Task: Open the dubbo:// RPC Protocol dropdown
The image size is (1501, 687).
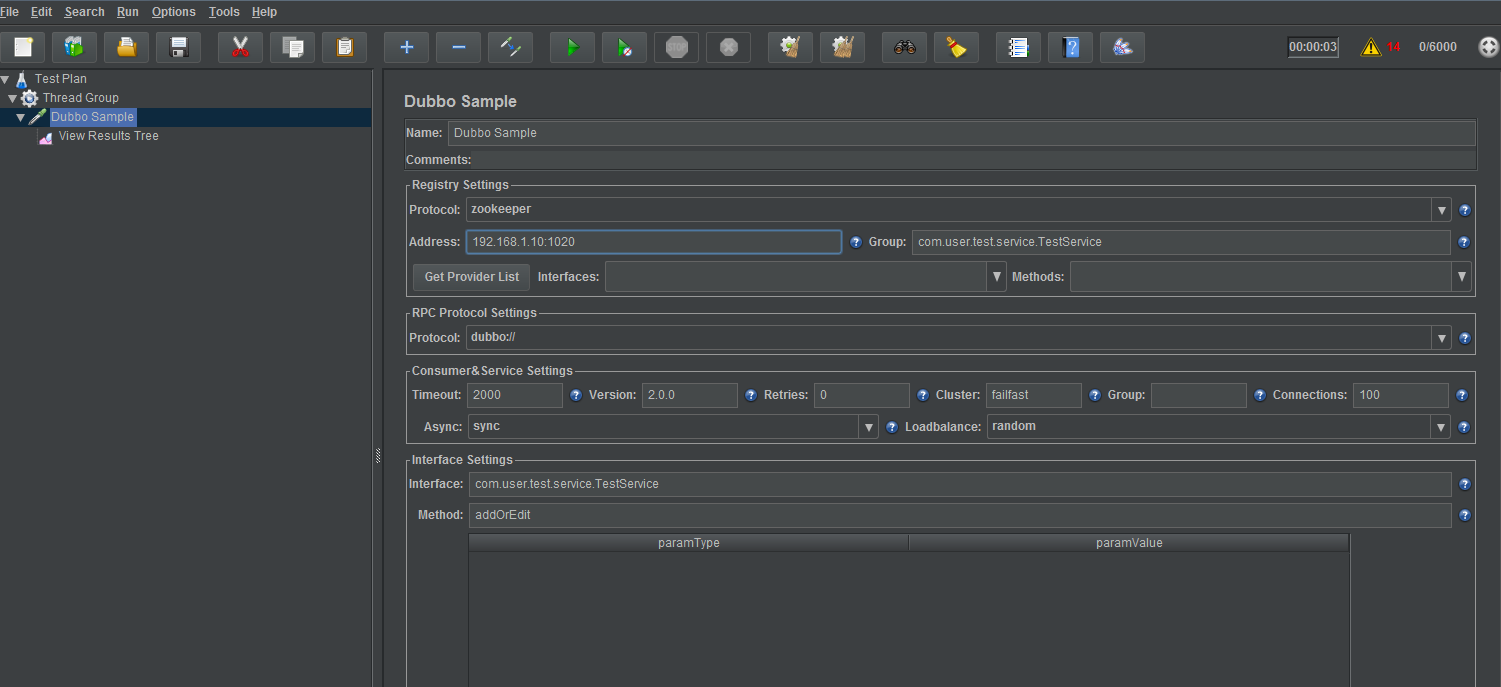Action: click(1441, 338)
